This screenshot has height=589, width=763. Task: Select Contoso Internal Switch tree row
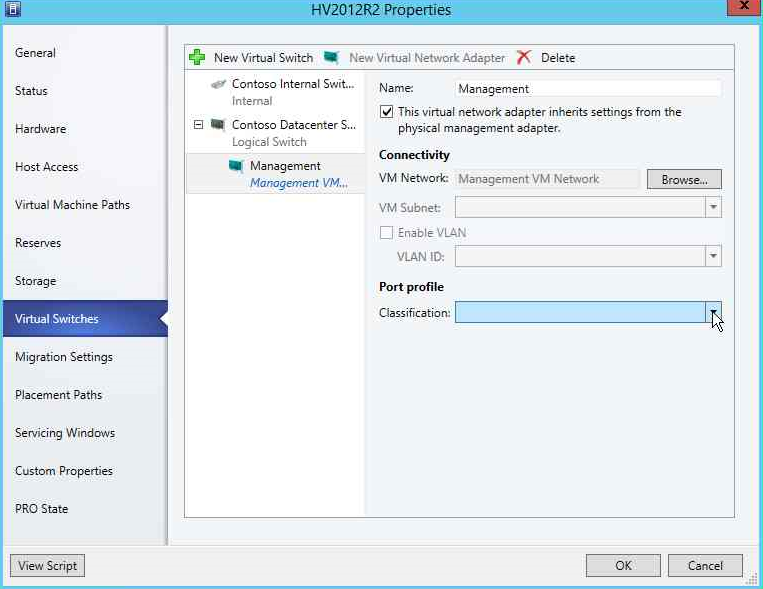click(275, 92)
